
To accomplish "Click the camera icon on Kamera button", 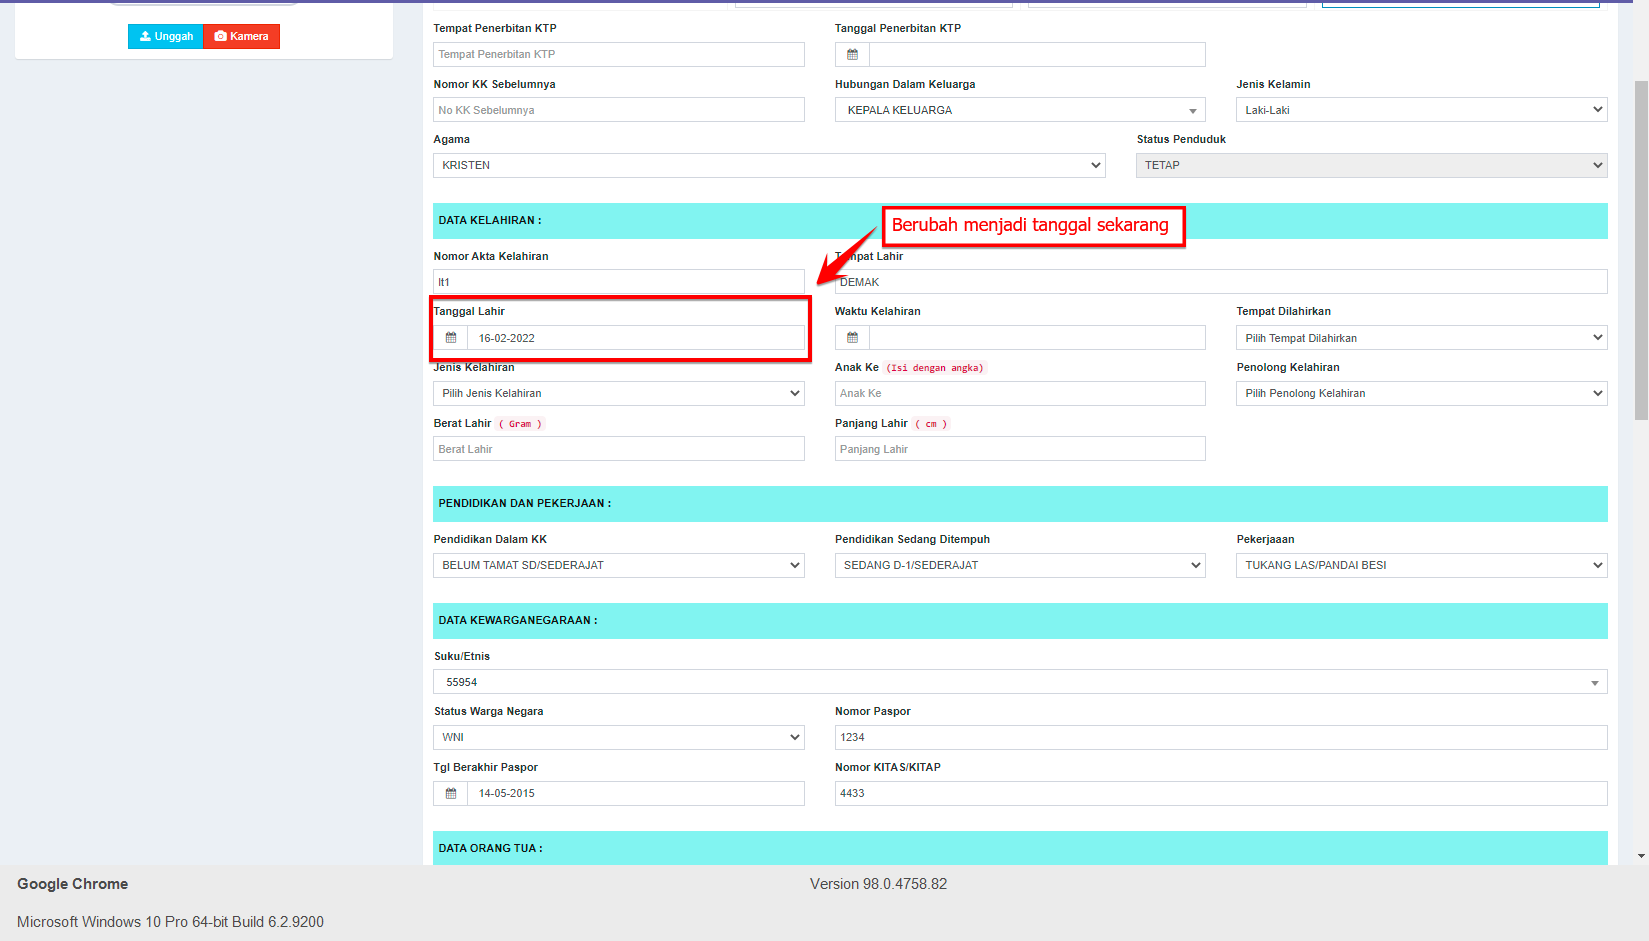I will [x=219, y=36].
